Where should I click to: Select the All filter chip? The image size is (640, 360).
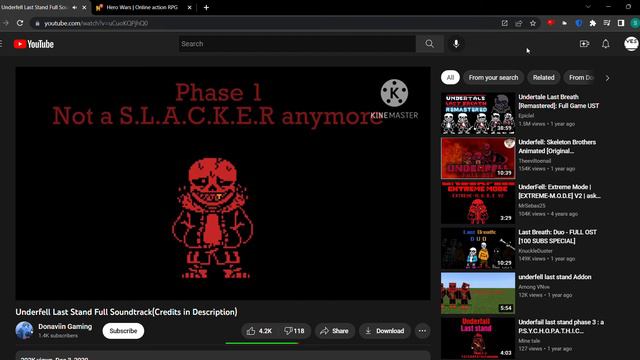click(450, 78)
